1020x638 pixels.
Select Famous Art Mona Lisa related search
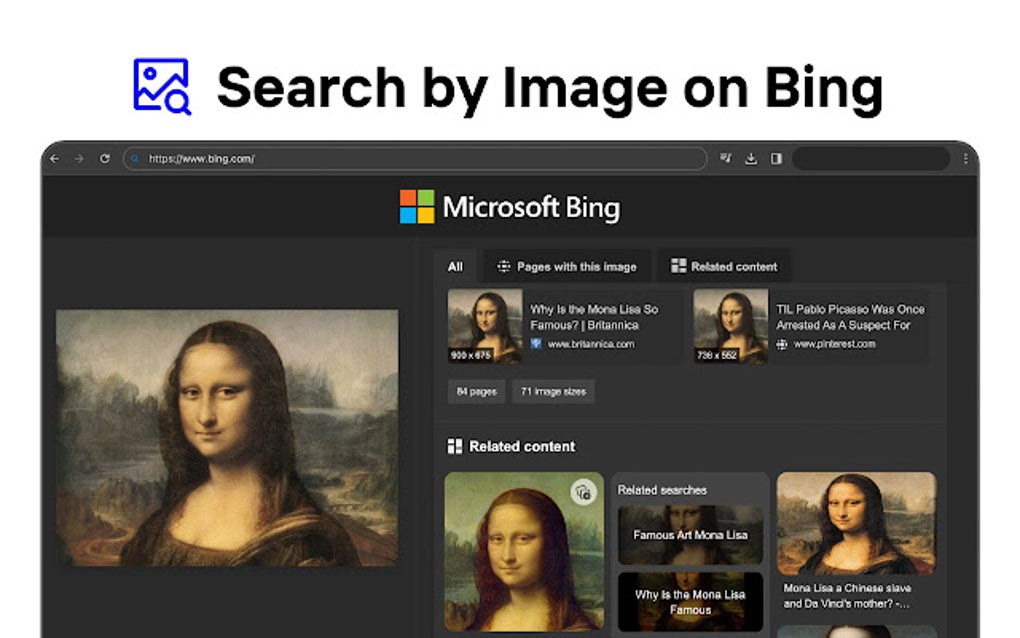click(x=690, y=535)
